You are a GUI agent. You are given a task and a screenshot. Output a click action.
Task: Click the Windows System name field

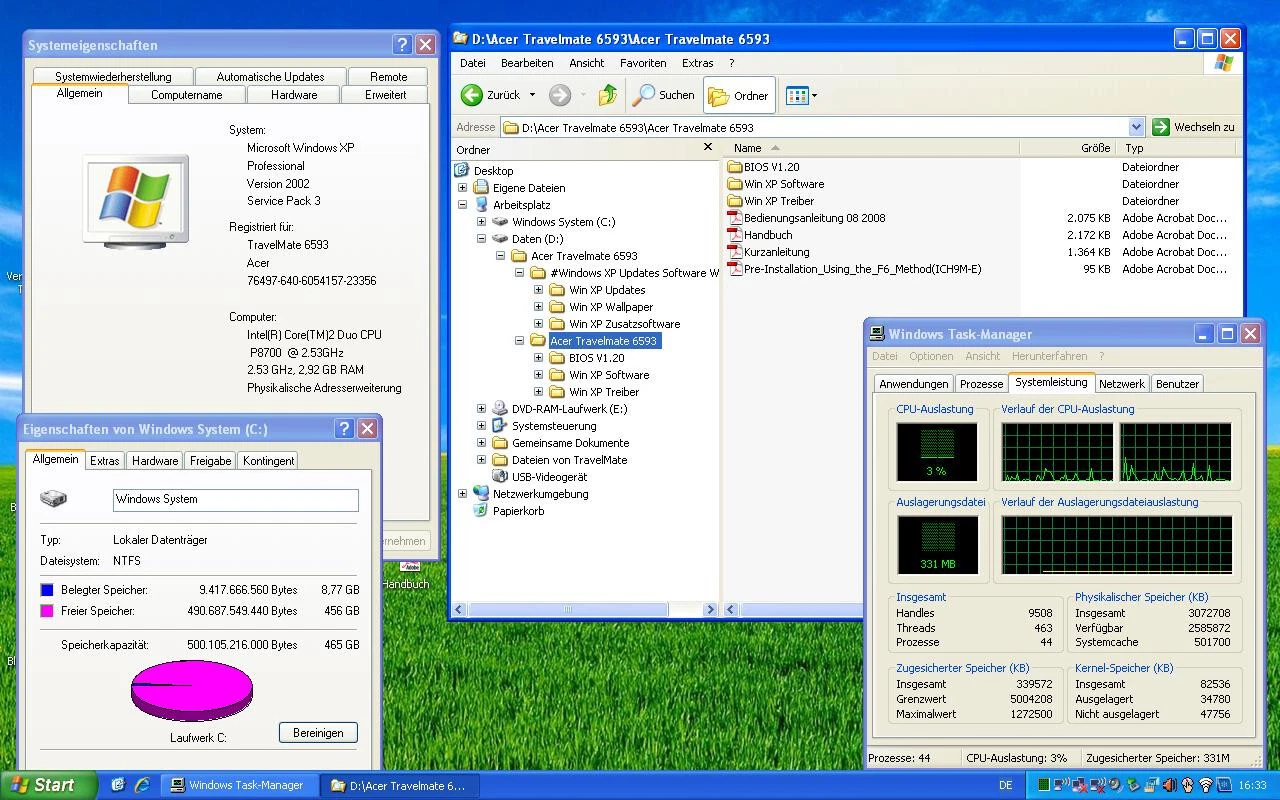[236, 500]
